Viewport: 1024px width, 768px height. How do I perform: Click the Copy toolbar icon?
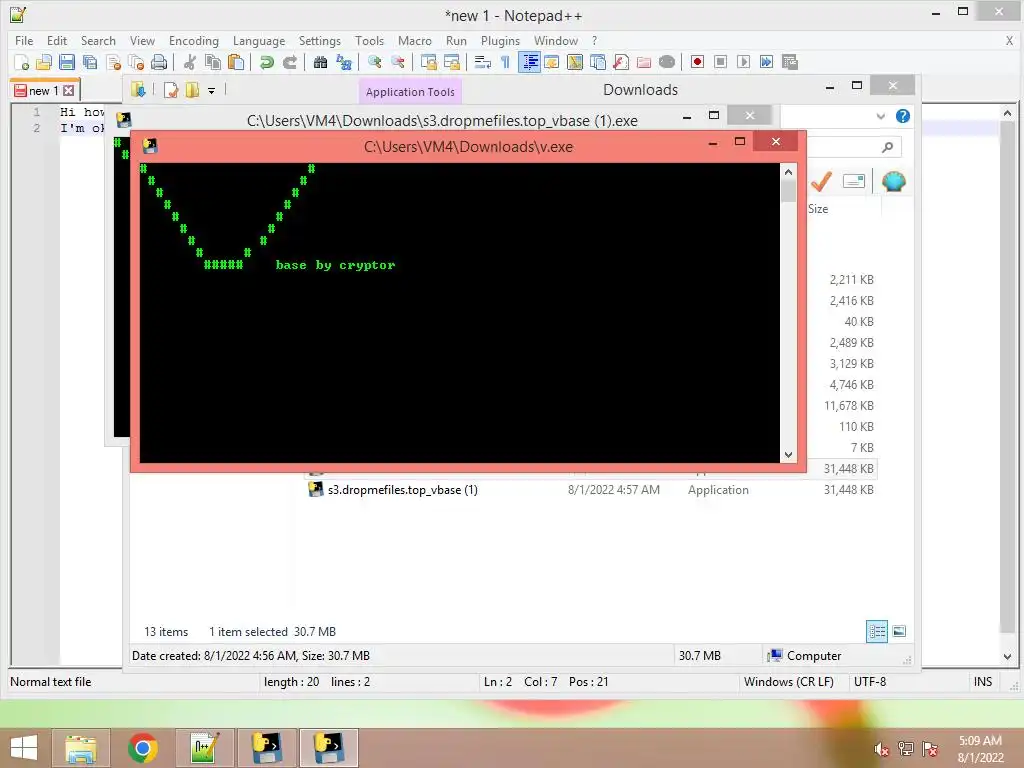[213, 62]
